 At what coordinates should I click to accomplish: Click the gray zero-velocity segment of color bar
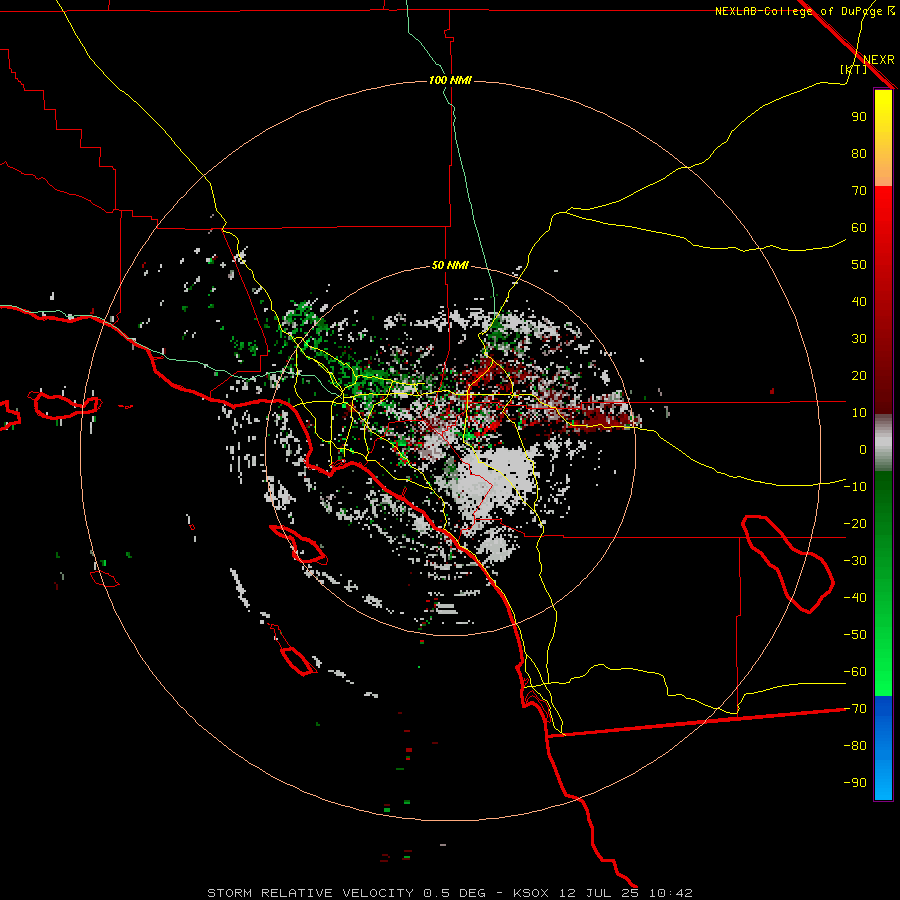coord(883,443)
